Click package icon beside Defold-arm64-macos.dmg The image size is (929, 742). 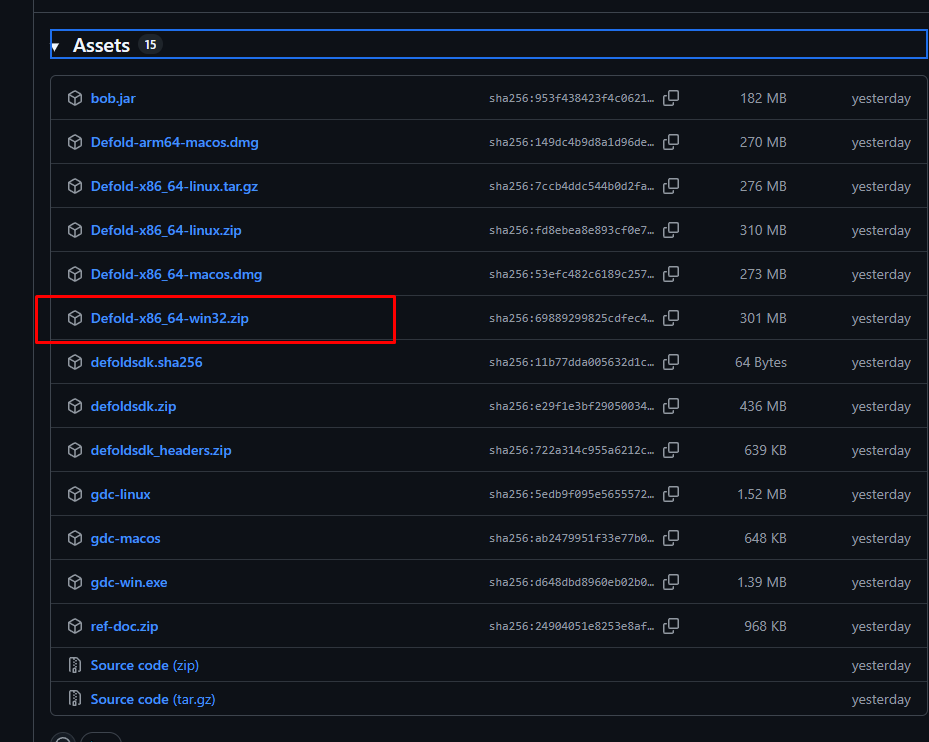(75, 142)
